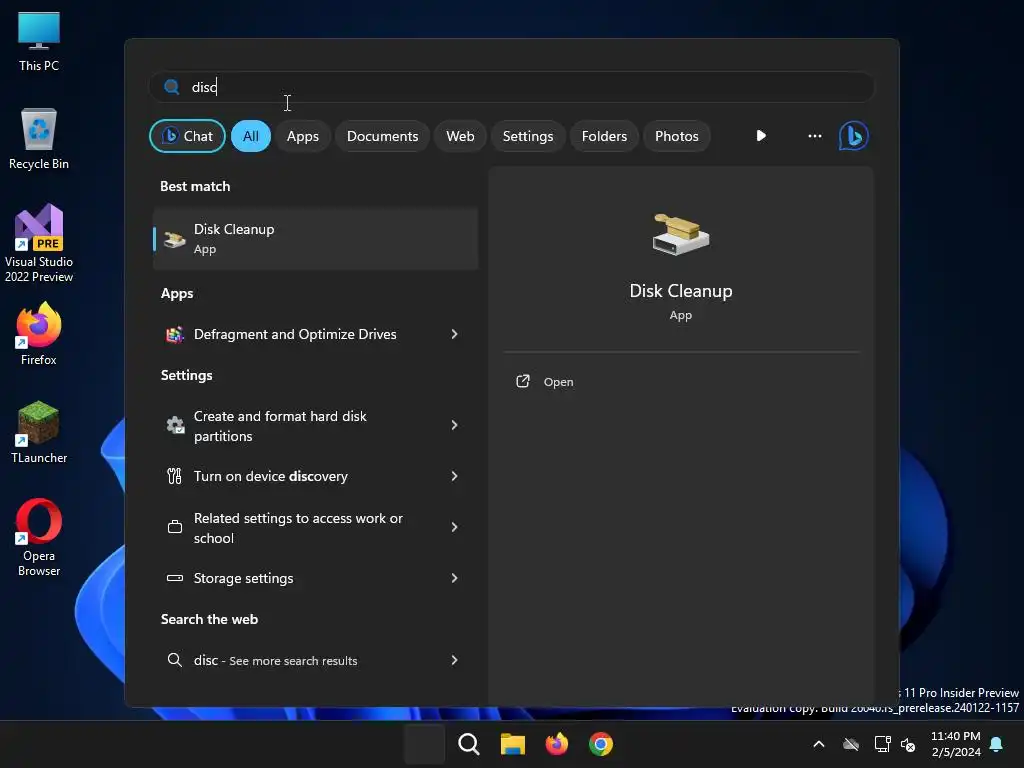Image resolution: width=1024 pixels, height=768 pixels.
Task: Filter results by Settings
Action: point(528,136)
